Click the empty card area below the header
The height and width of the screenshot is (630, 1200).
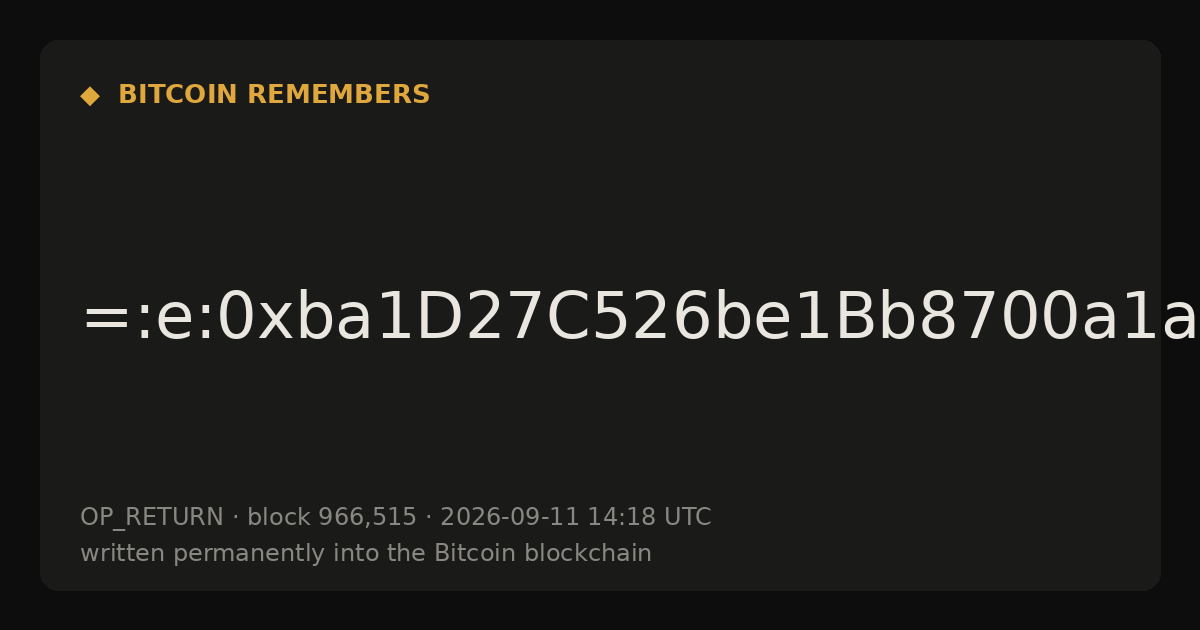tap(600, 200)
